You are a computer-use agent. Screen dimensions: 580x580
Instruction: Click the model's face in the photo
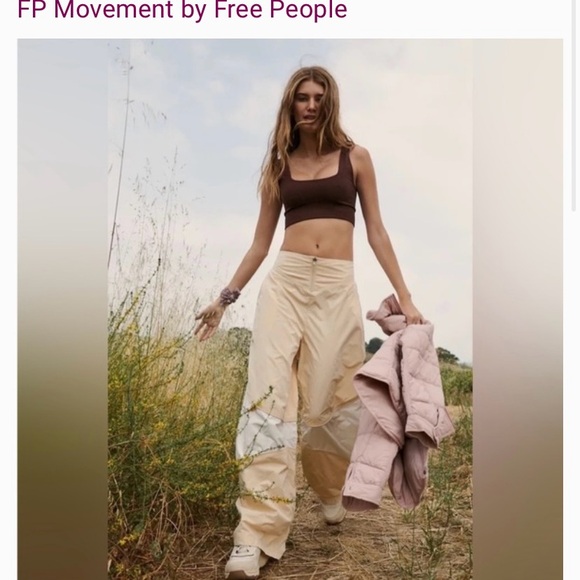coord(310,103)
